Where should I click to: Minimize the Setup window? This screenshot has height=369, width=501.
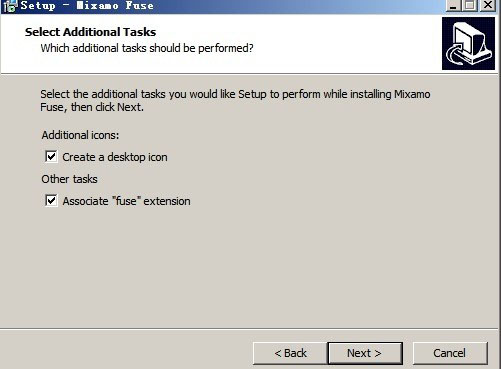point(453,5)
